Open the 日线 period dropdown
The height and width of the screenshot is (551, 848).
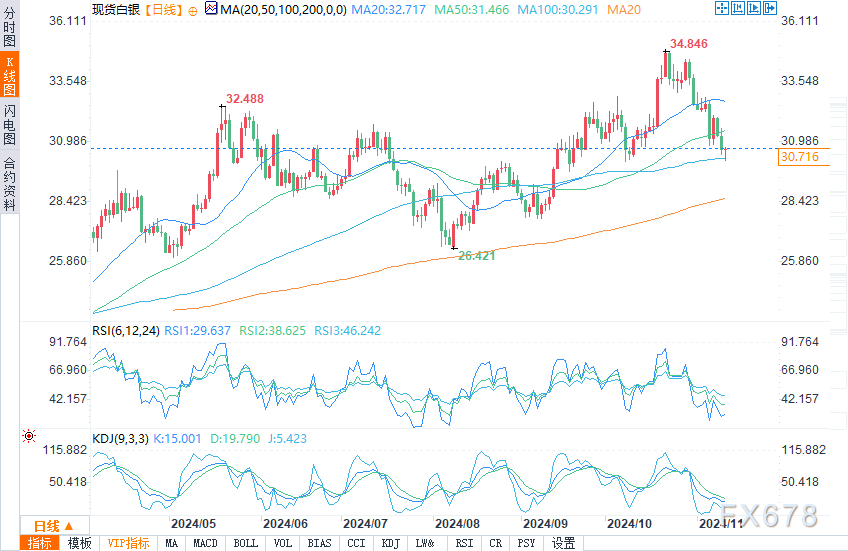click(x=54, y=526)
